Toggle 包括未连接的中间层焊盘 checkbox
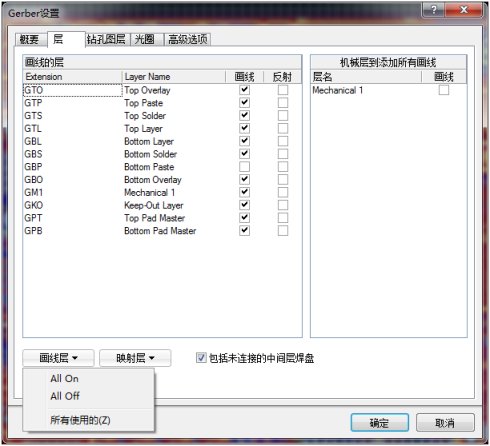 click(201, 358)
